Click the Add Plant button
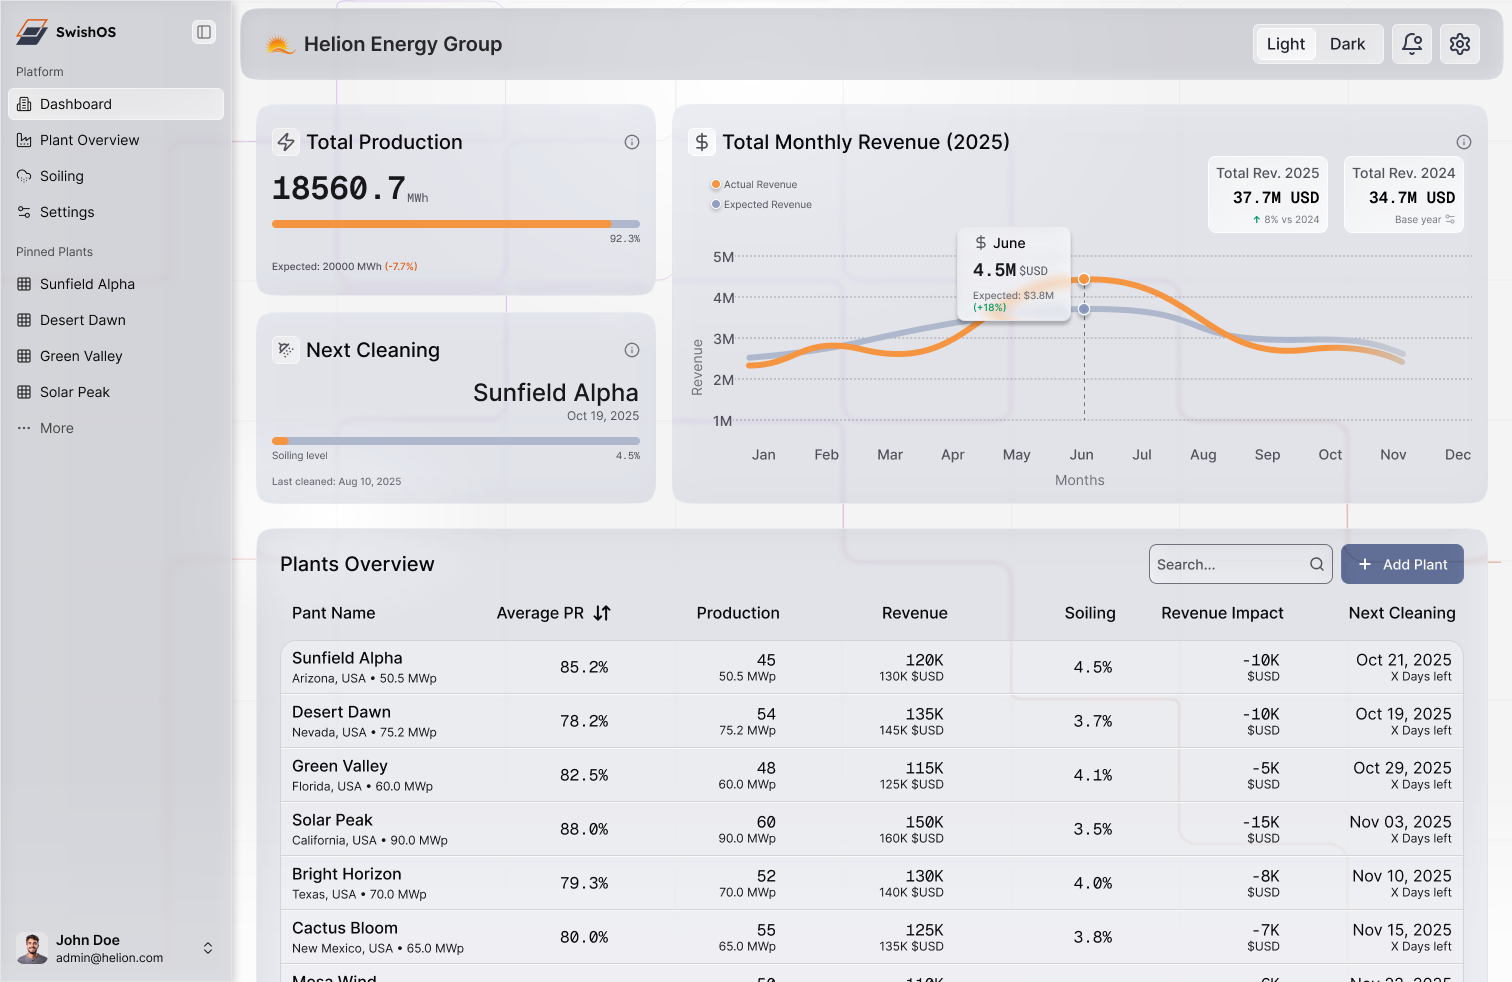This screenshot has height=982, width=1512. [1402, 564]
